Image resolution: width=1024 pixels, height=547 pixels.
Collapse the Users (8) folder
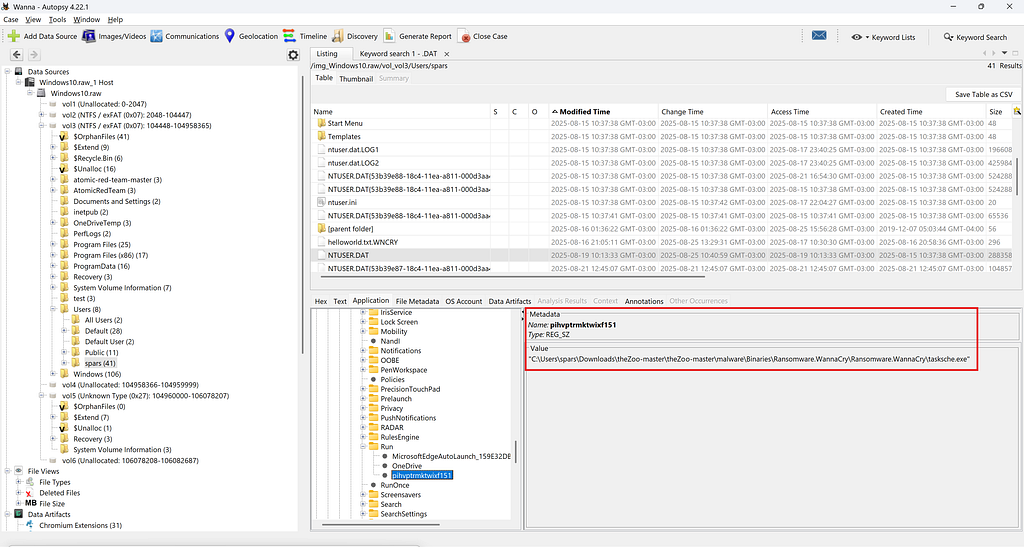53,309
